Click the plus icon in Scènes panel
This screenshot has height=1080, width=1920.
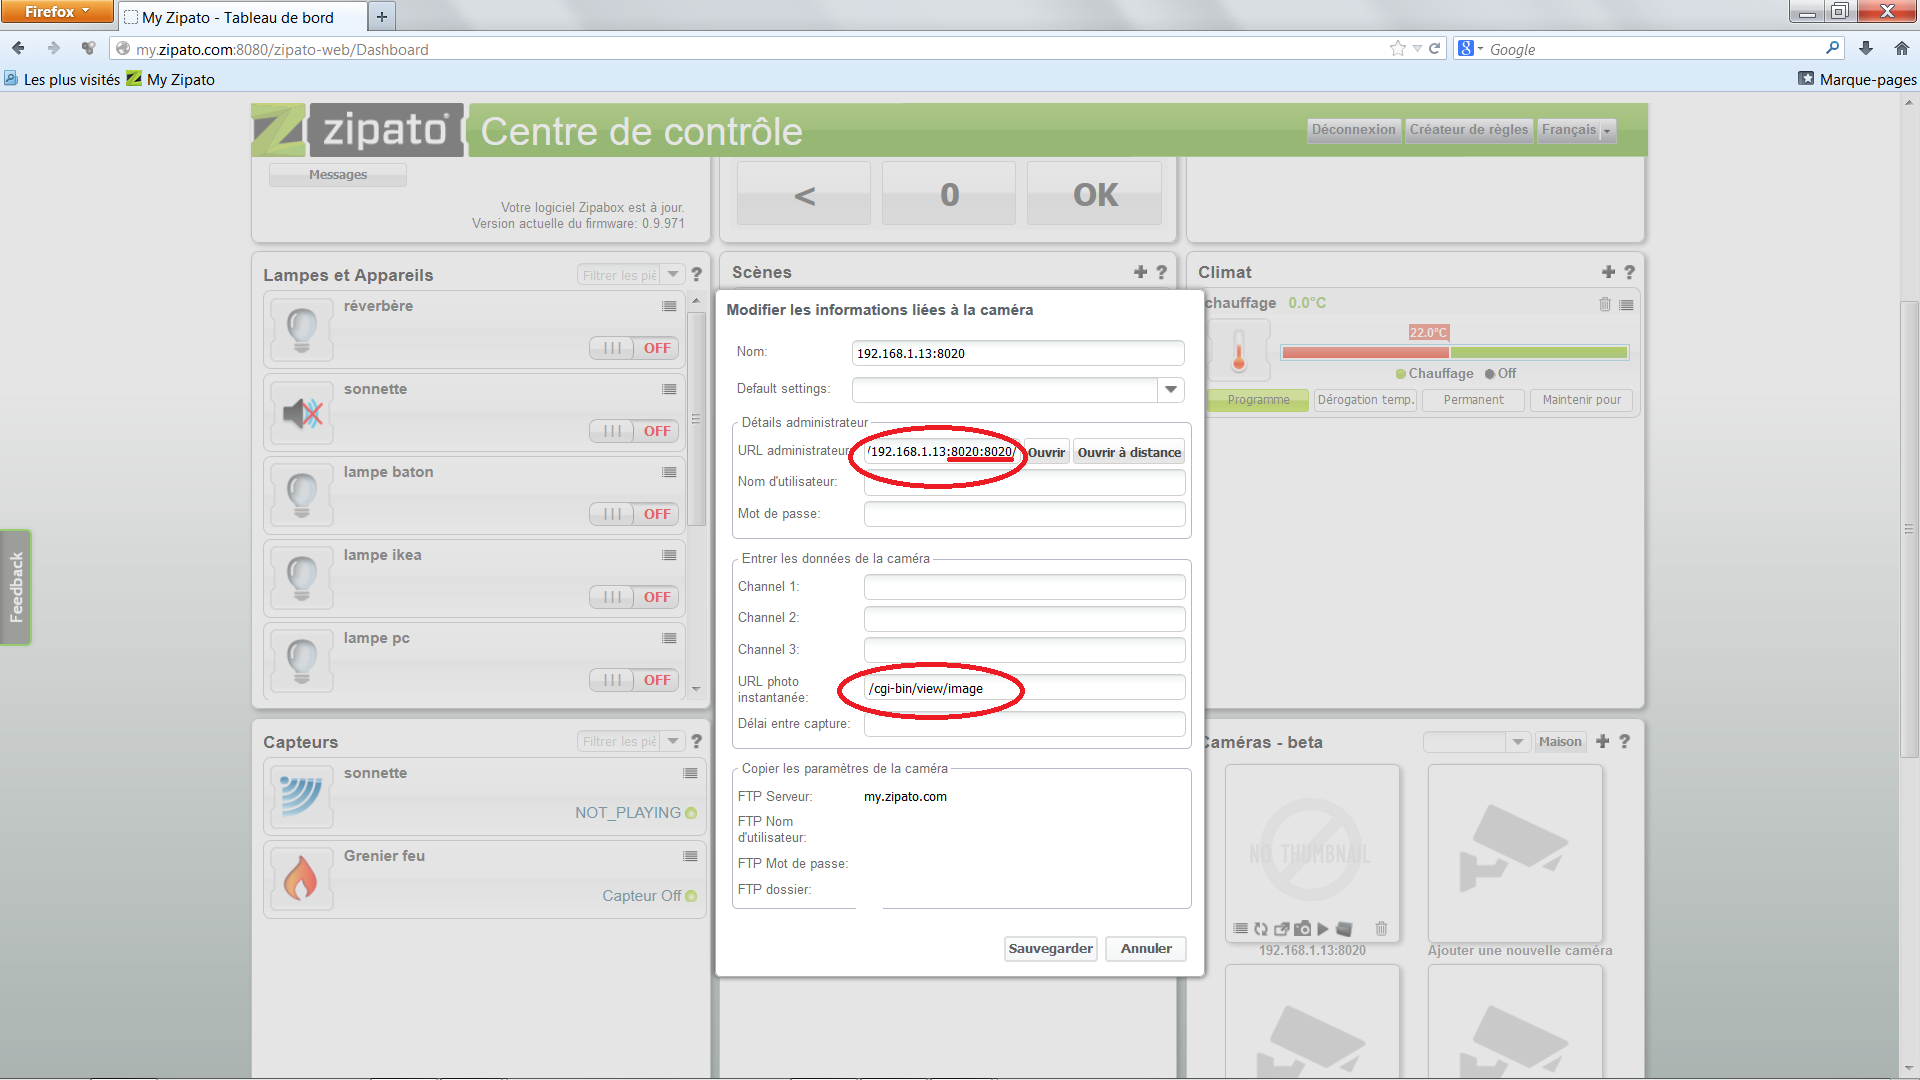[x=1140, y=272]
